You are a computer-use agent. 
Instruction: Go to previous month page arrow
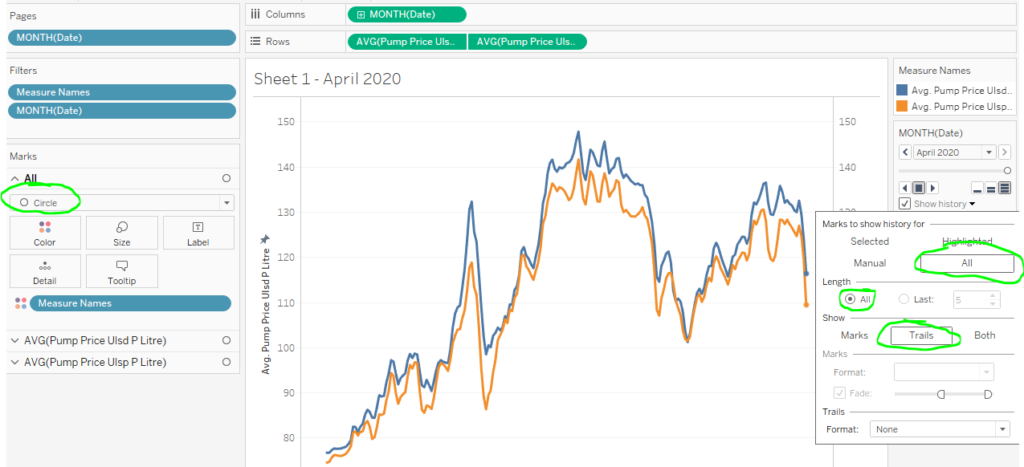coord(905,152)
